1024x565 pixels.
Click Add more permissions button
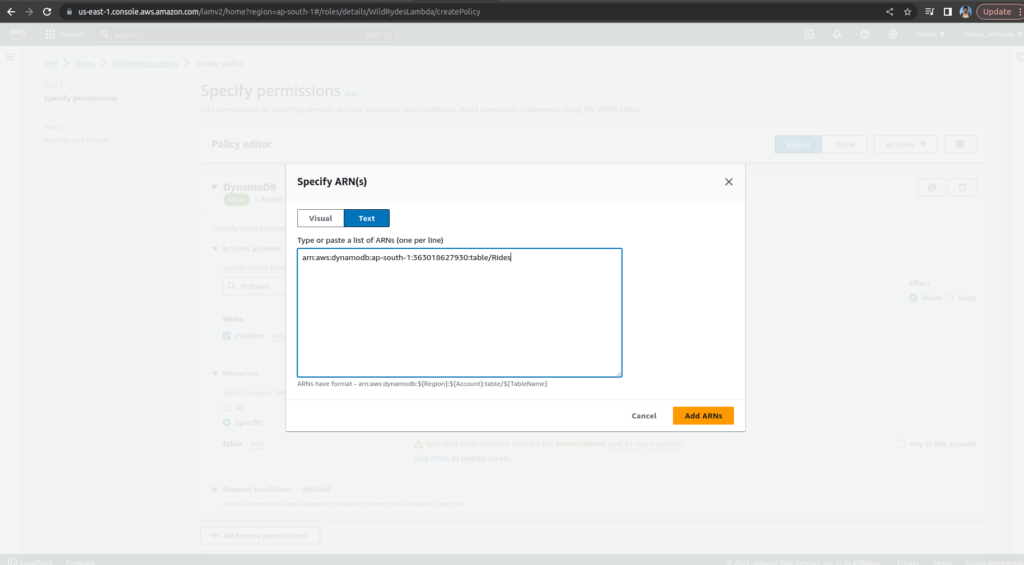[260, 536]
